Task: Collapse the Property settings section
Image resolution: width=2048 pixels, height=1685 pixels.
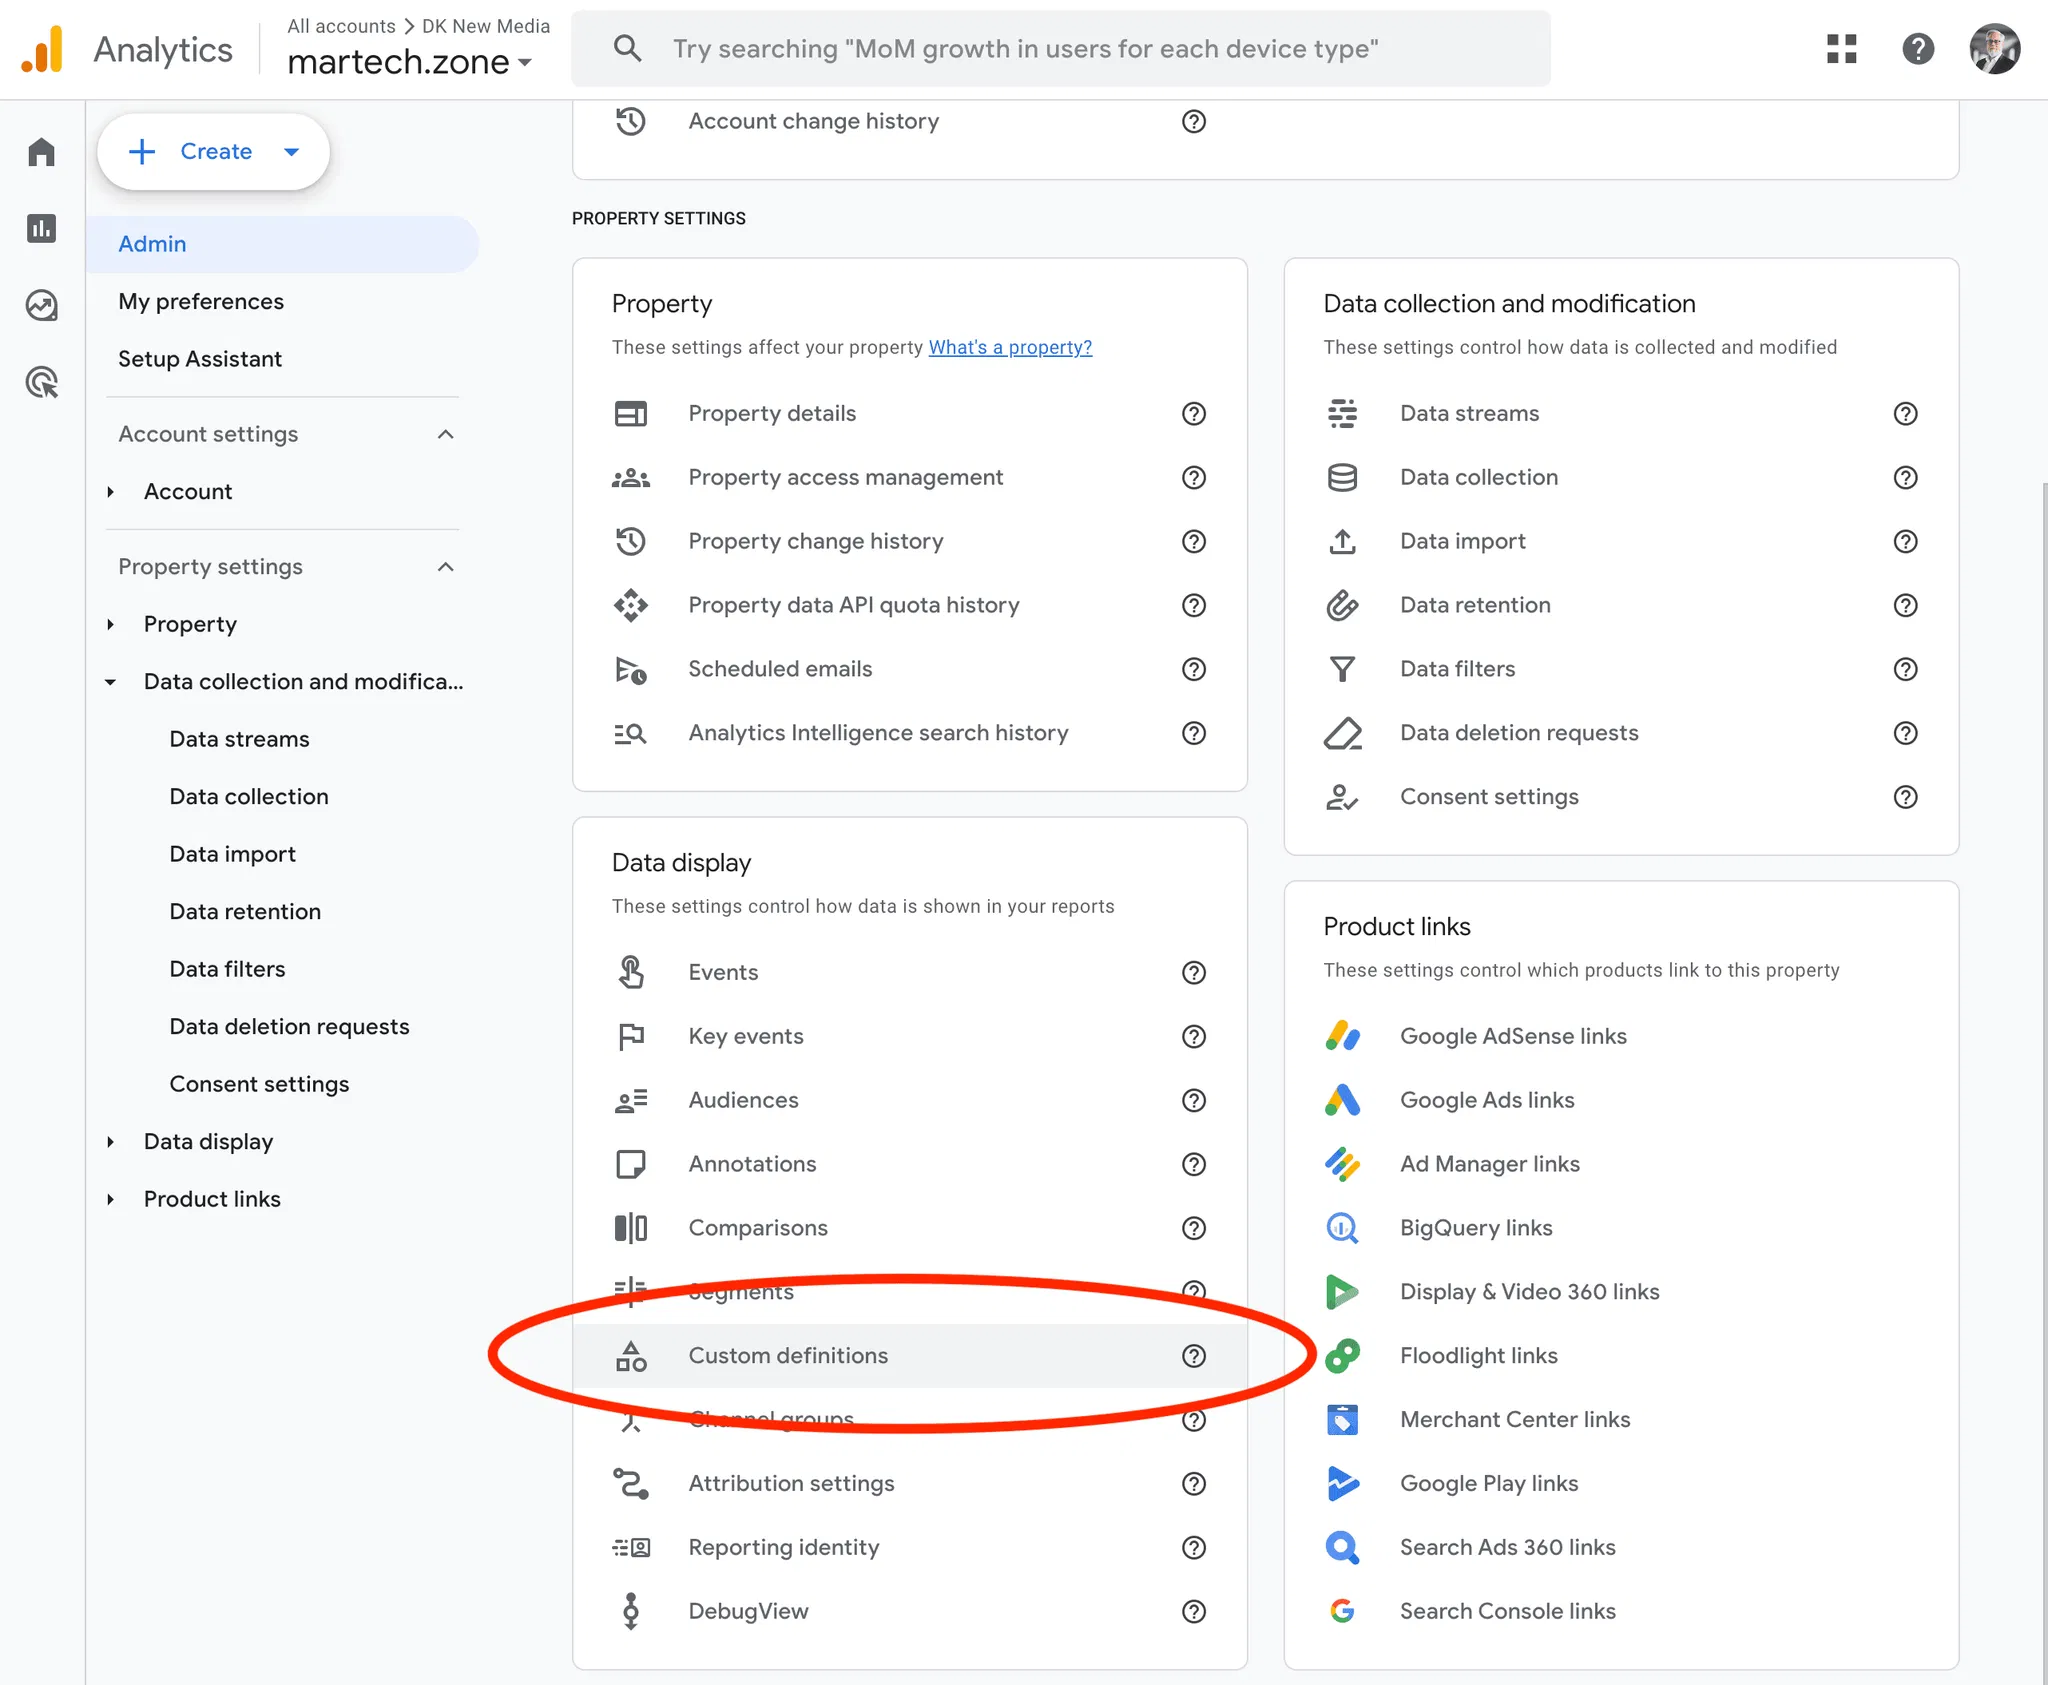Action: tap(446, 567)
